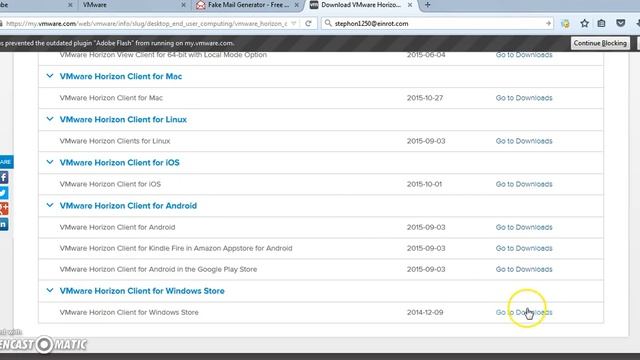This screenshot has height=360, width=640.
Task: Select the Download VMware Horizon tab
Action: (x=361, y=5)
